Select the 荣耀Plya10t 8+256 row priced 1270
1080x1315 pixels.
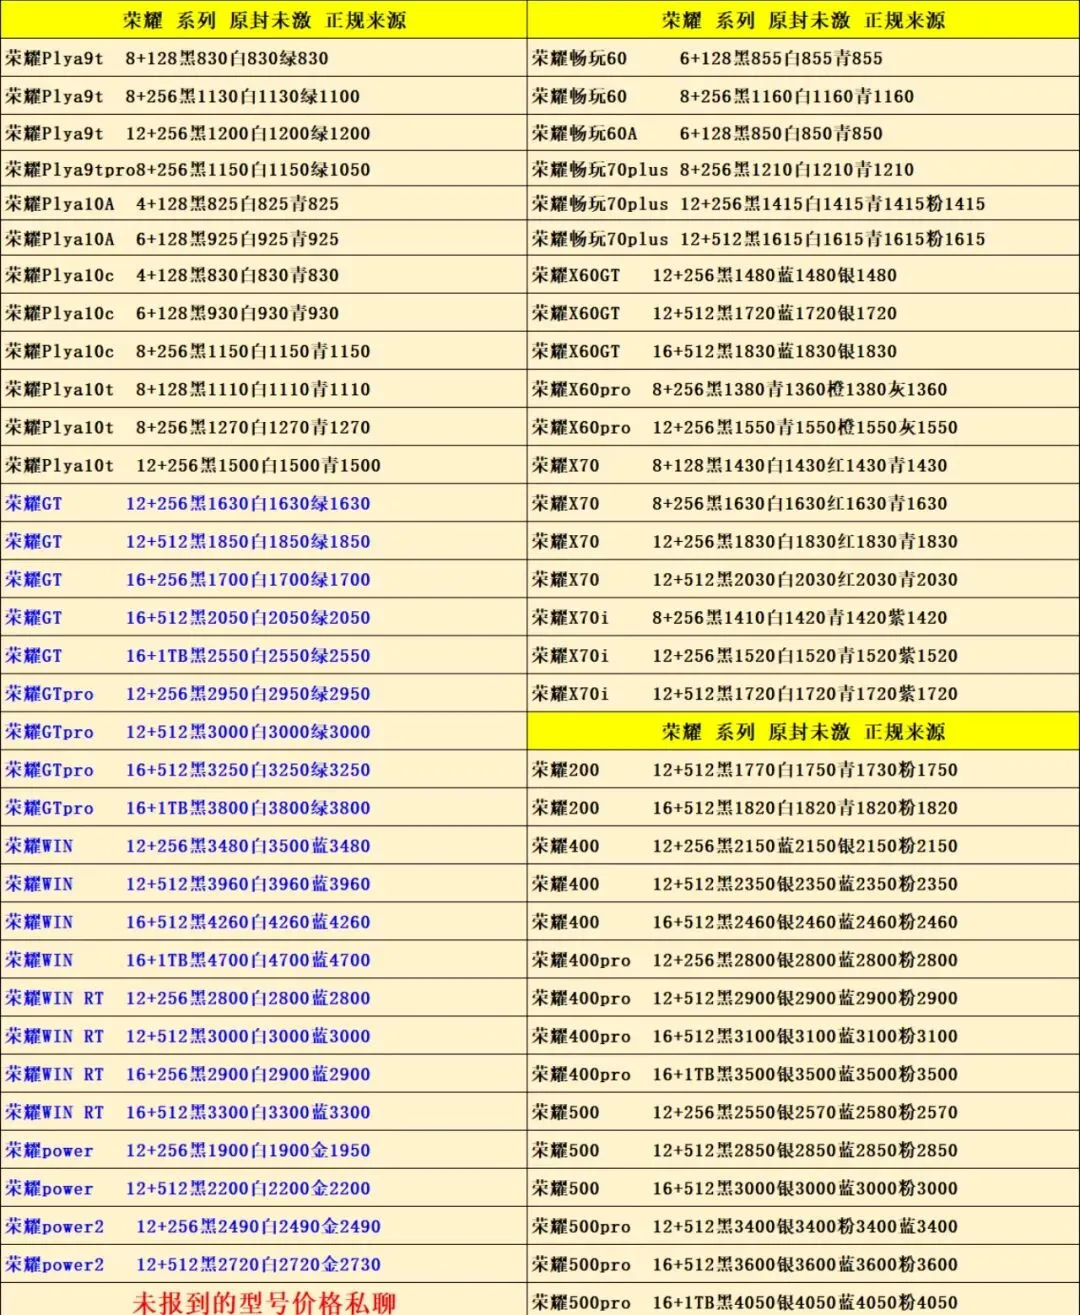(264, 427)
